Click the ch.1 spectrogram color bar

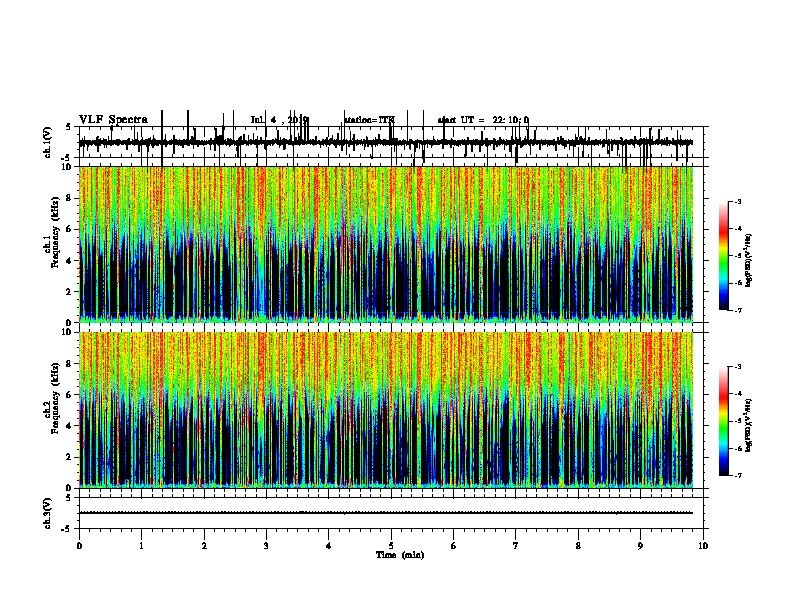point(723,256)
